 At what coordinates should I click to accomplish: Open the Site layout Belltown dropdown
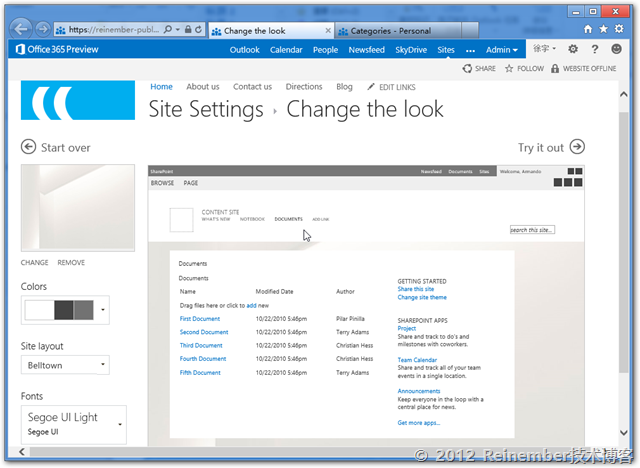(65, 365)
